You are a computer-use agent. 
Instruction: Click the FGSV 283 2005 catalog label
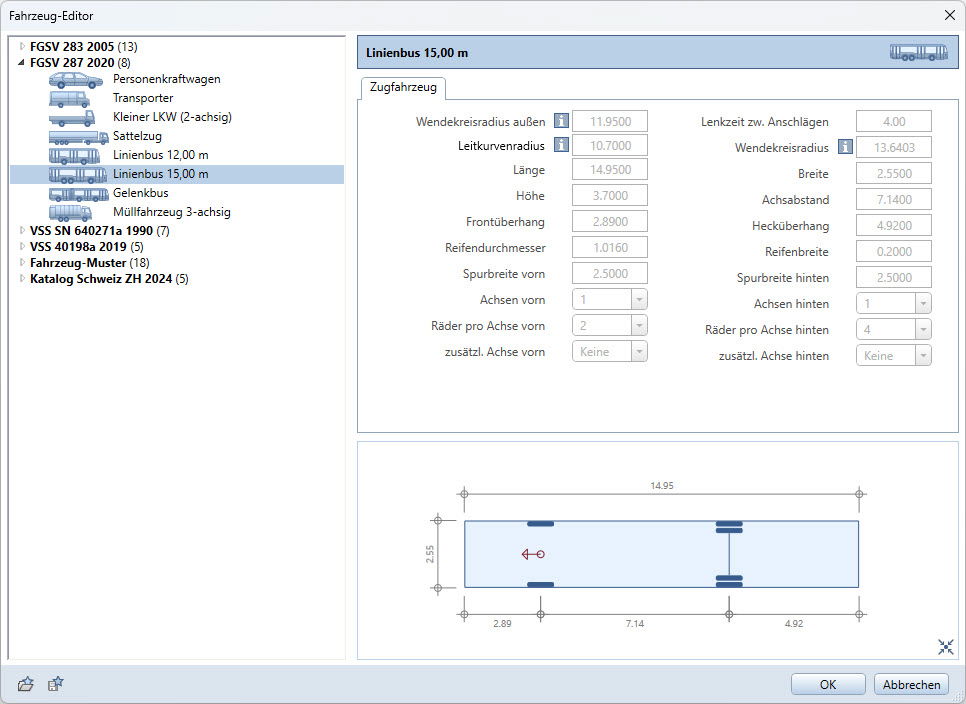click(72, 47)
